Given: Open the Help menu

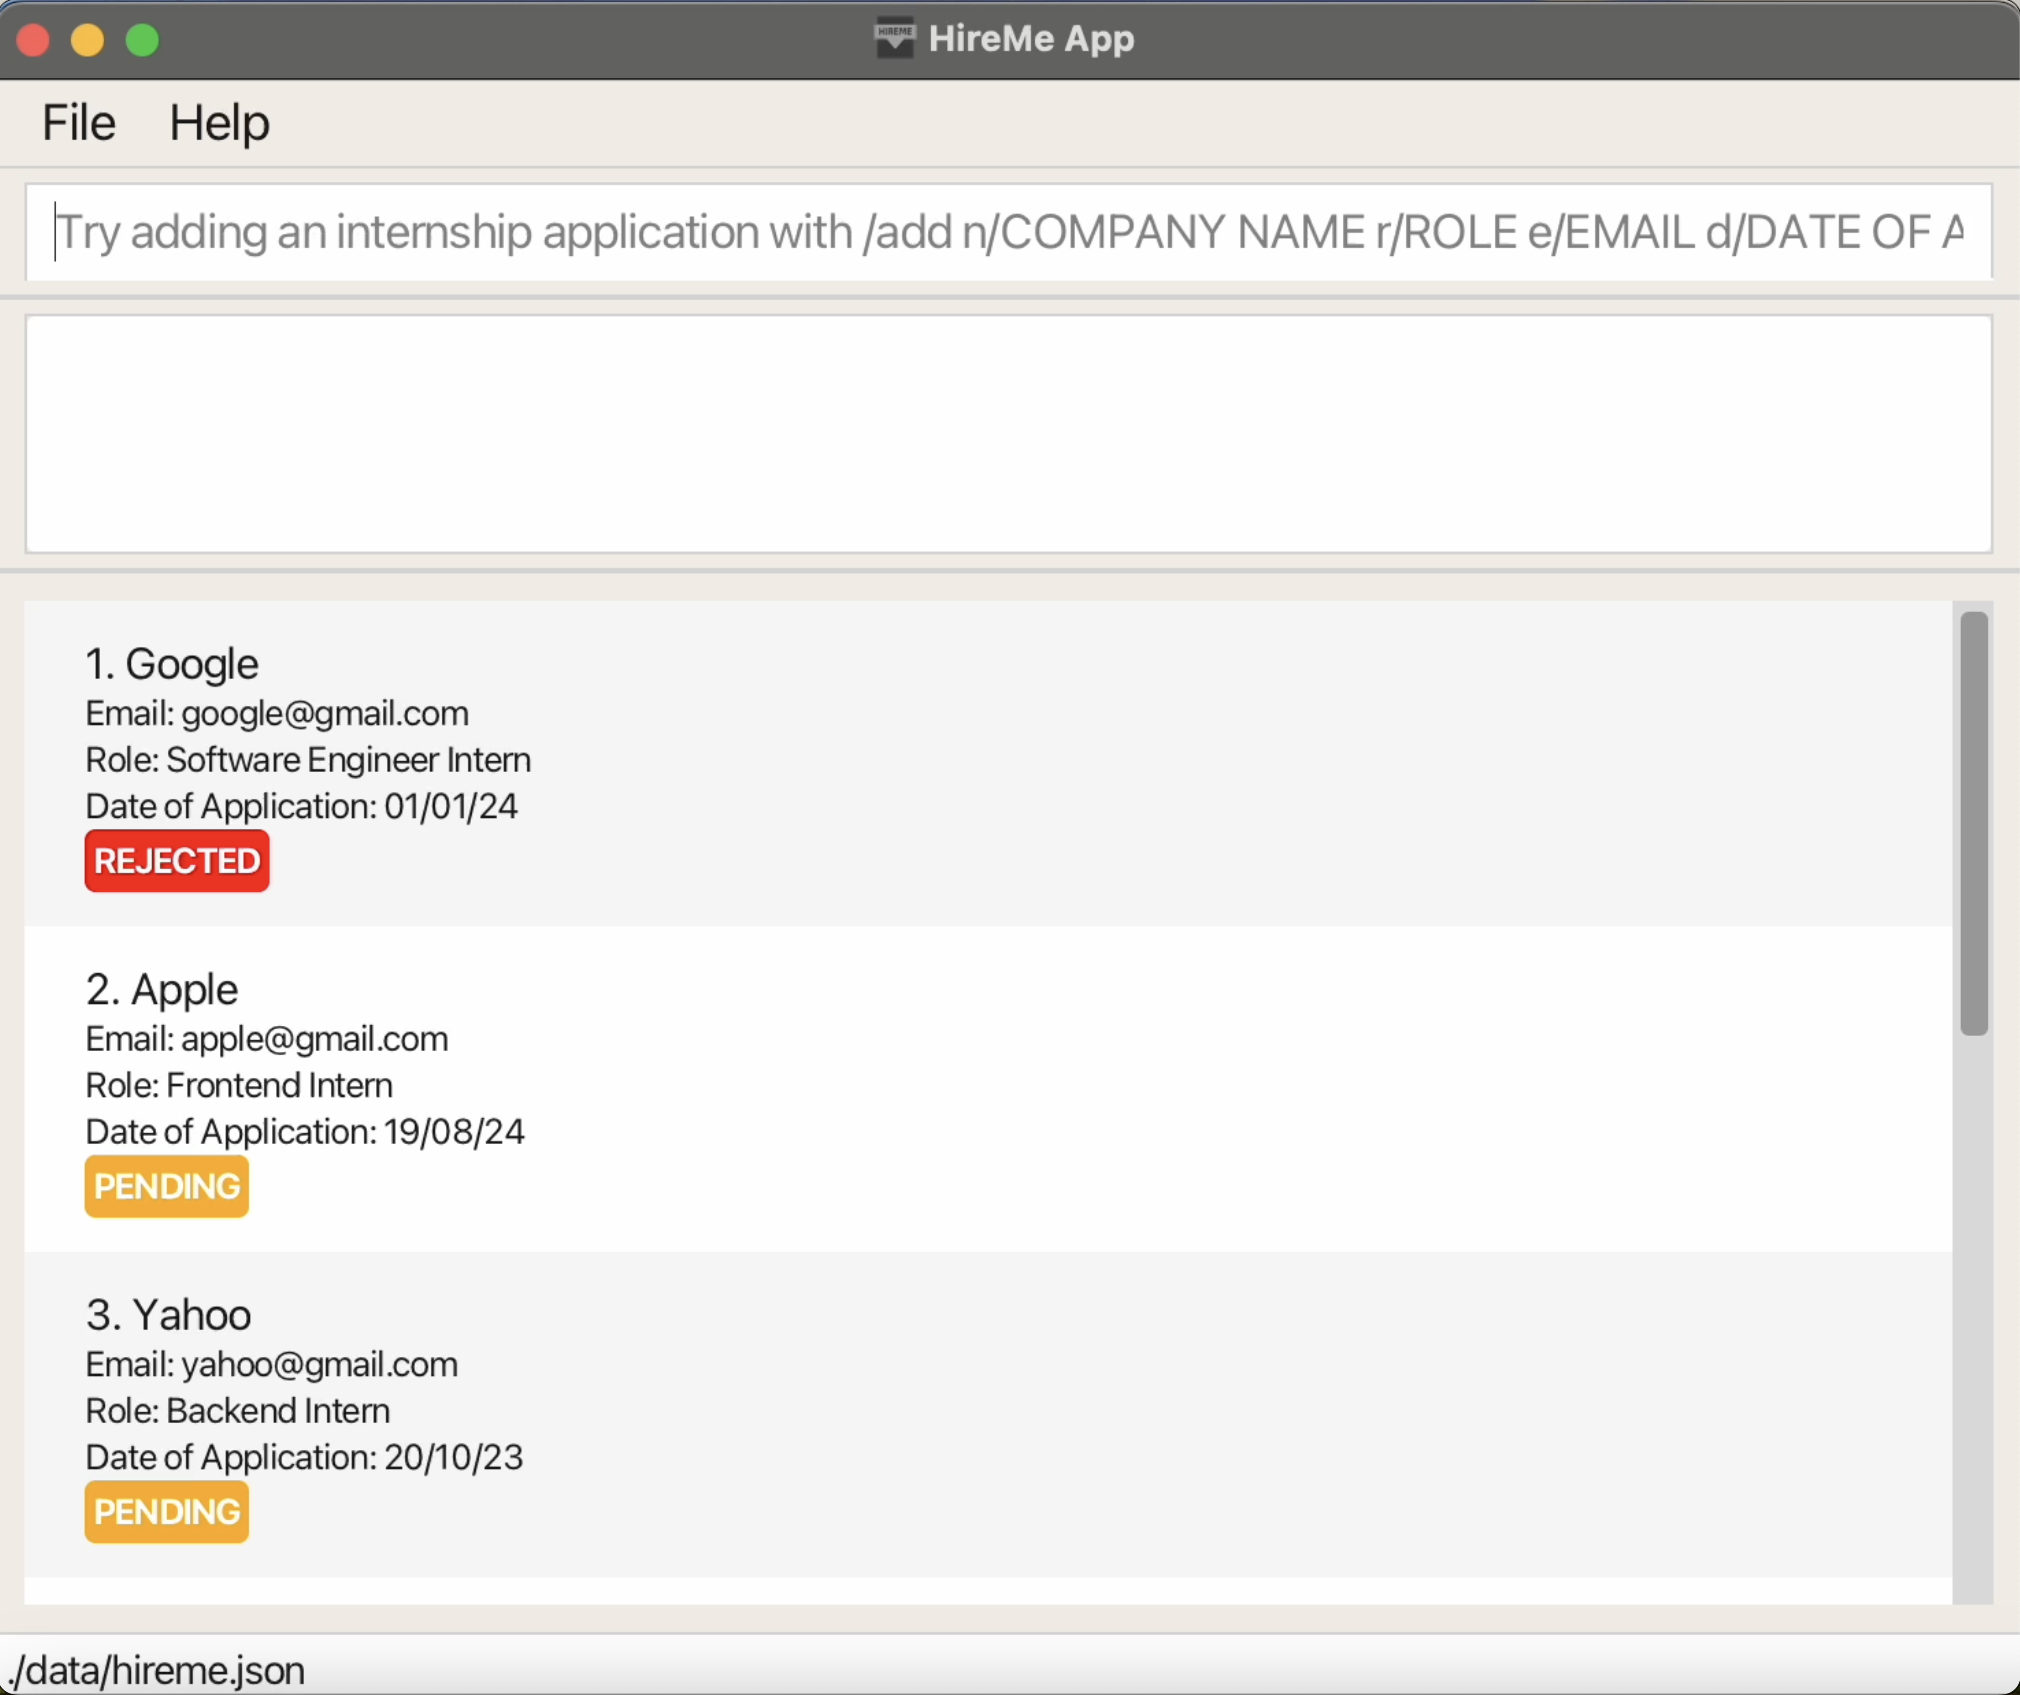Looking at the screenshot, I should [219, 123].
